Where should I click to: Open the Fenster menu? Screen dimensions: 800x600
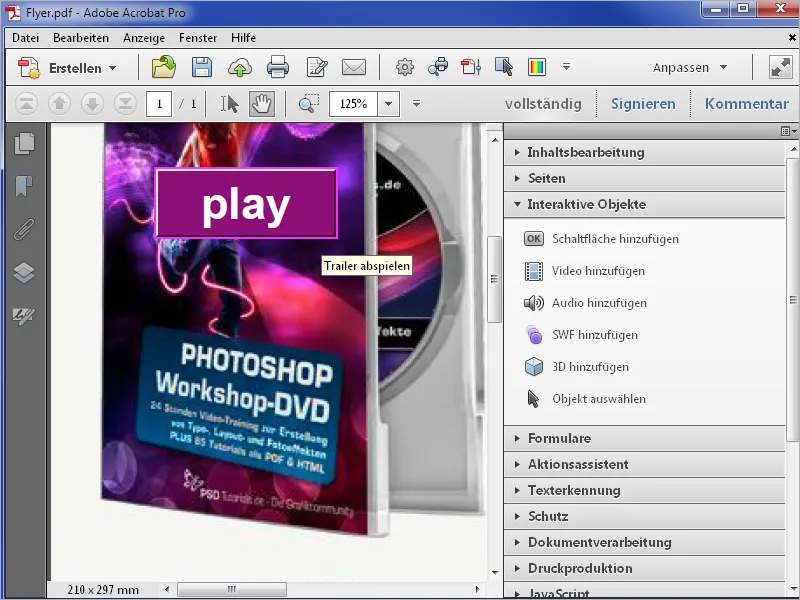click(x=198, y=38)
